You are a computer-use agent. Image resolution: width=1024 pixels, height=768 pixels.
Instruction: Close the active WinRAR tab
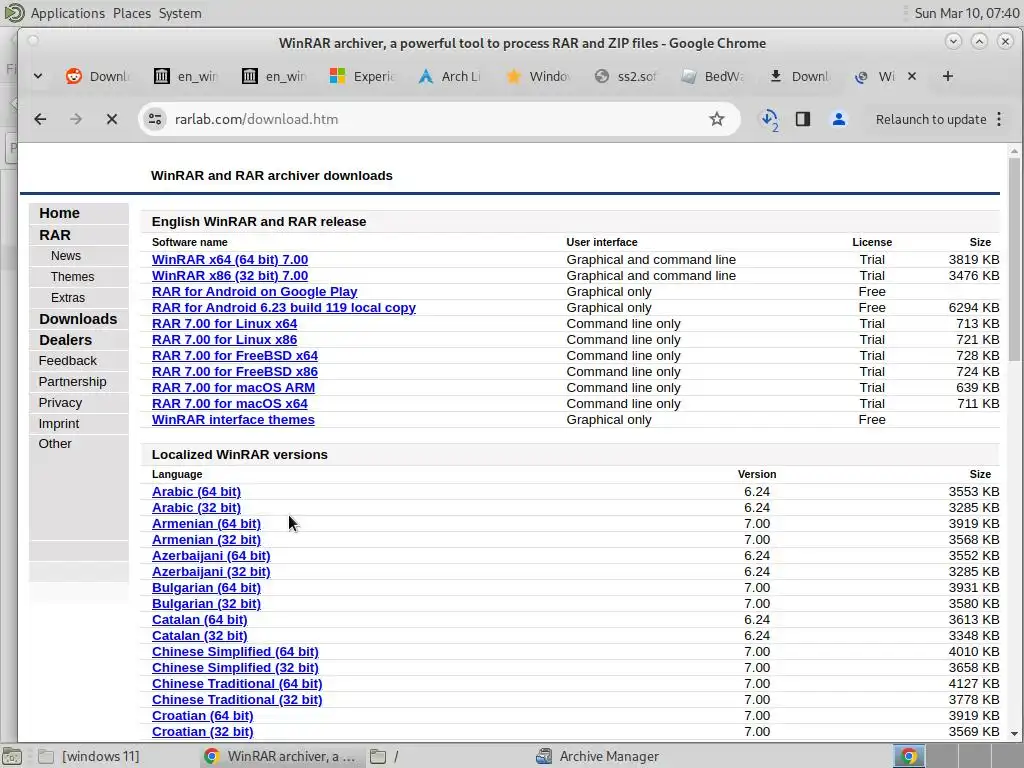click(x=912, y=76)
